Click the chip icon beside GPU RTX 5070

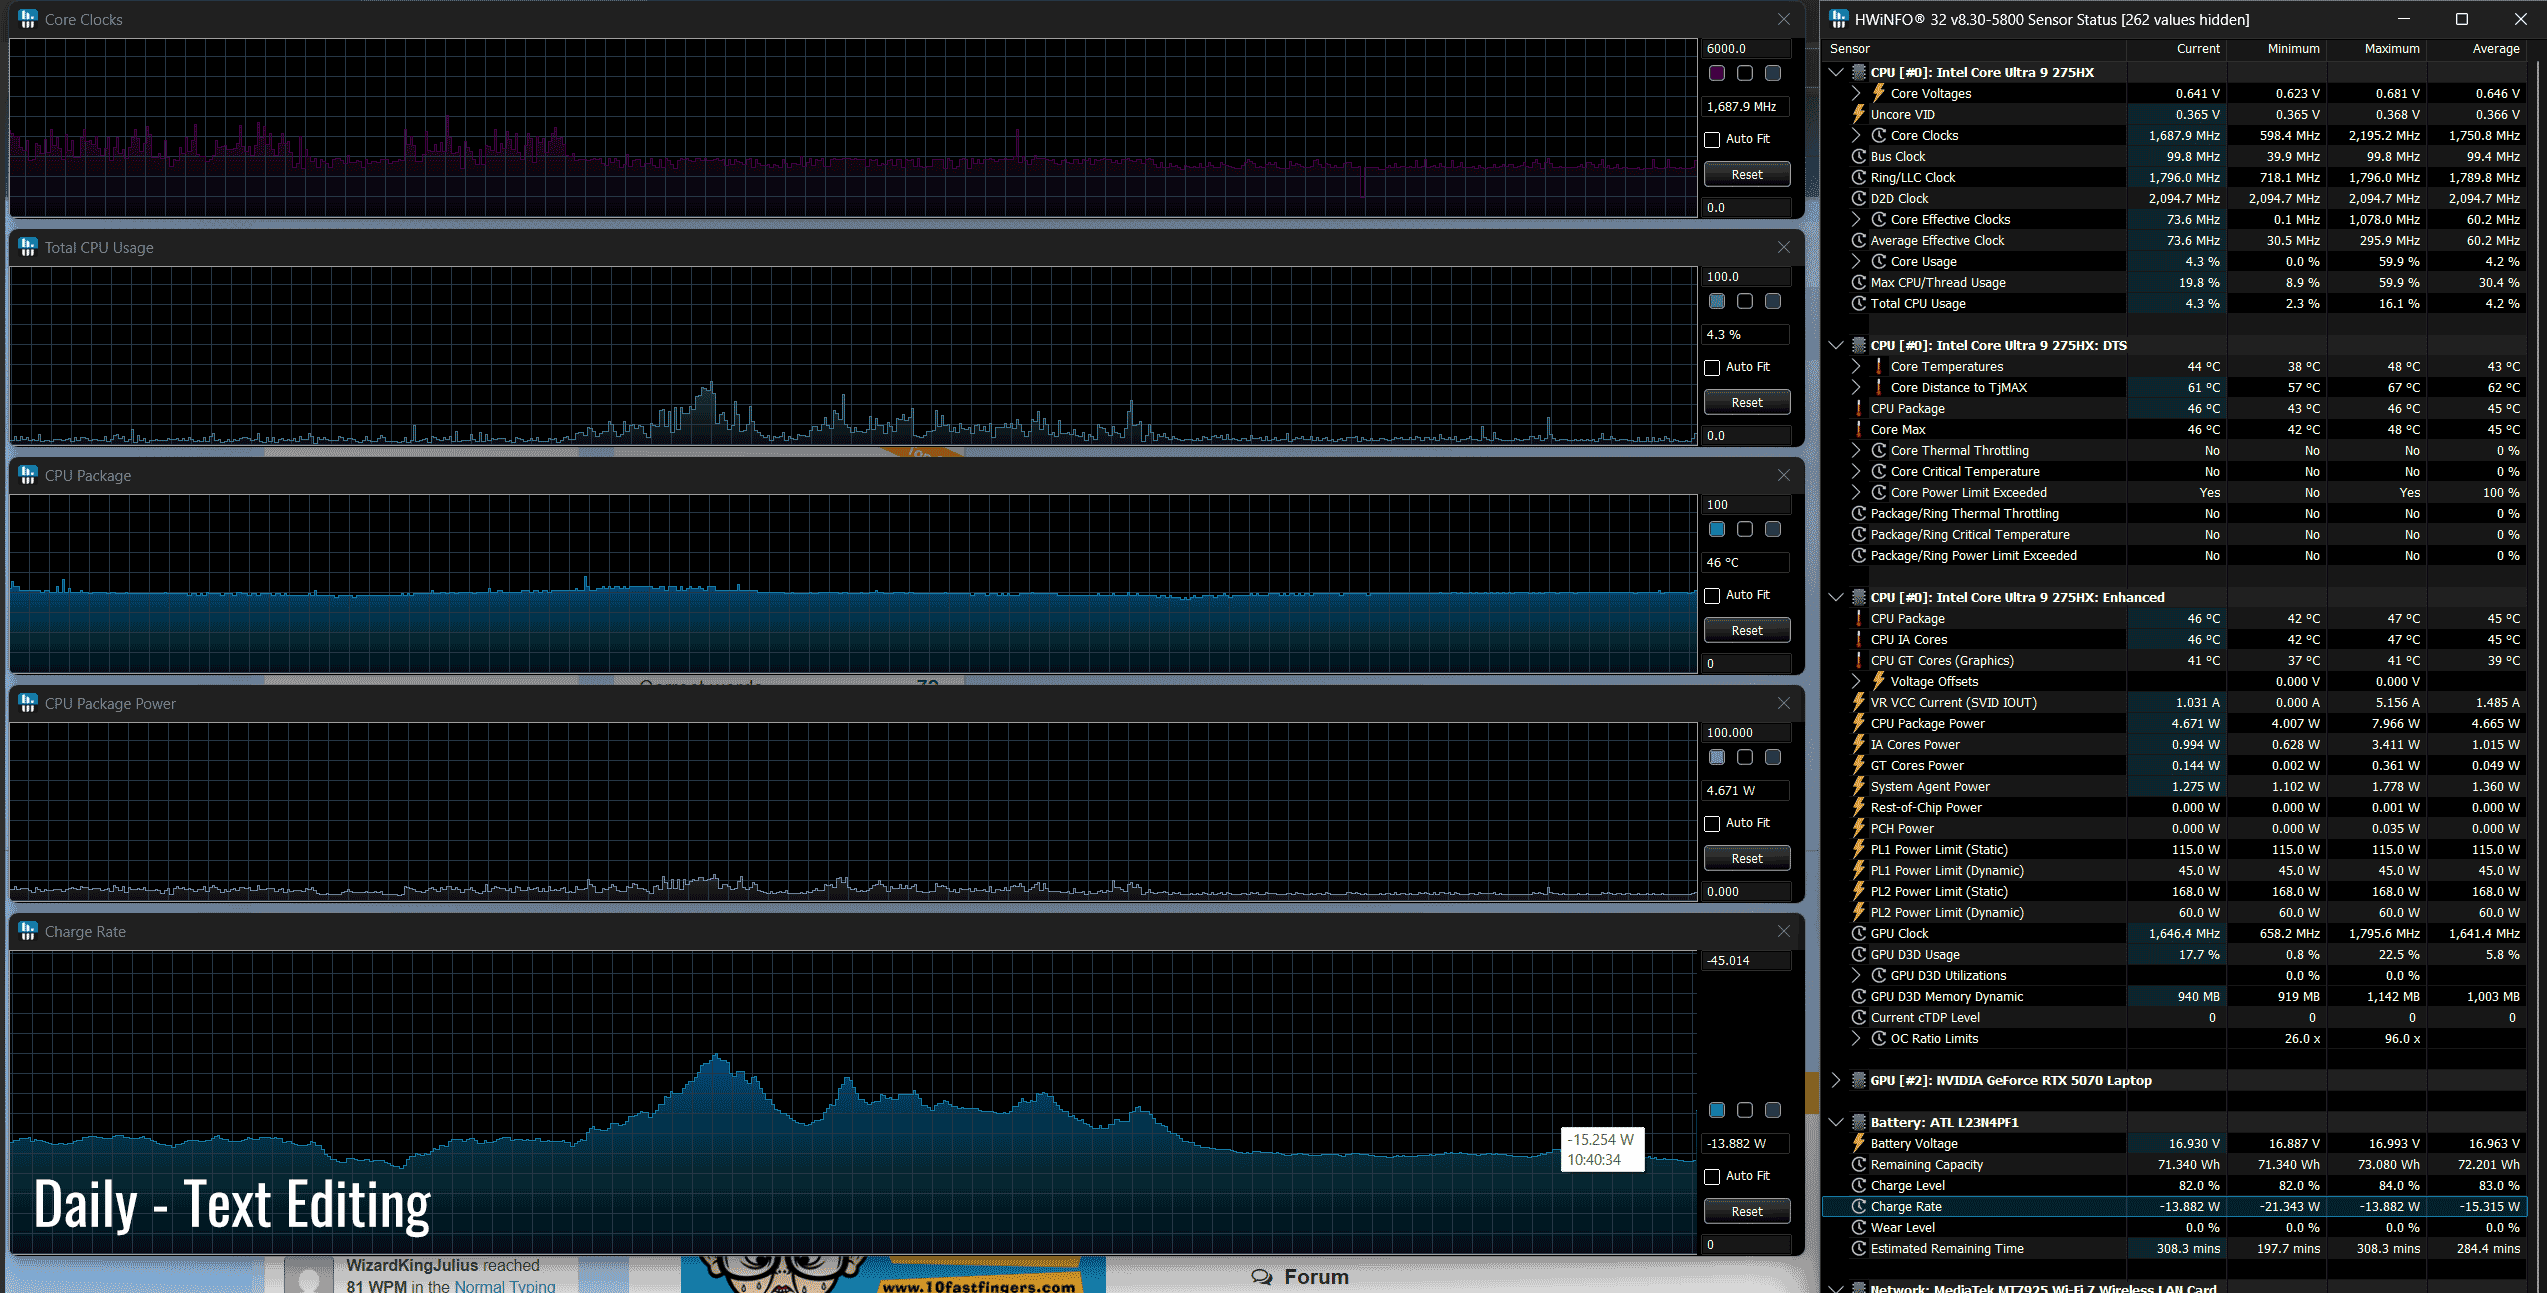(x=1859, y=1080)
